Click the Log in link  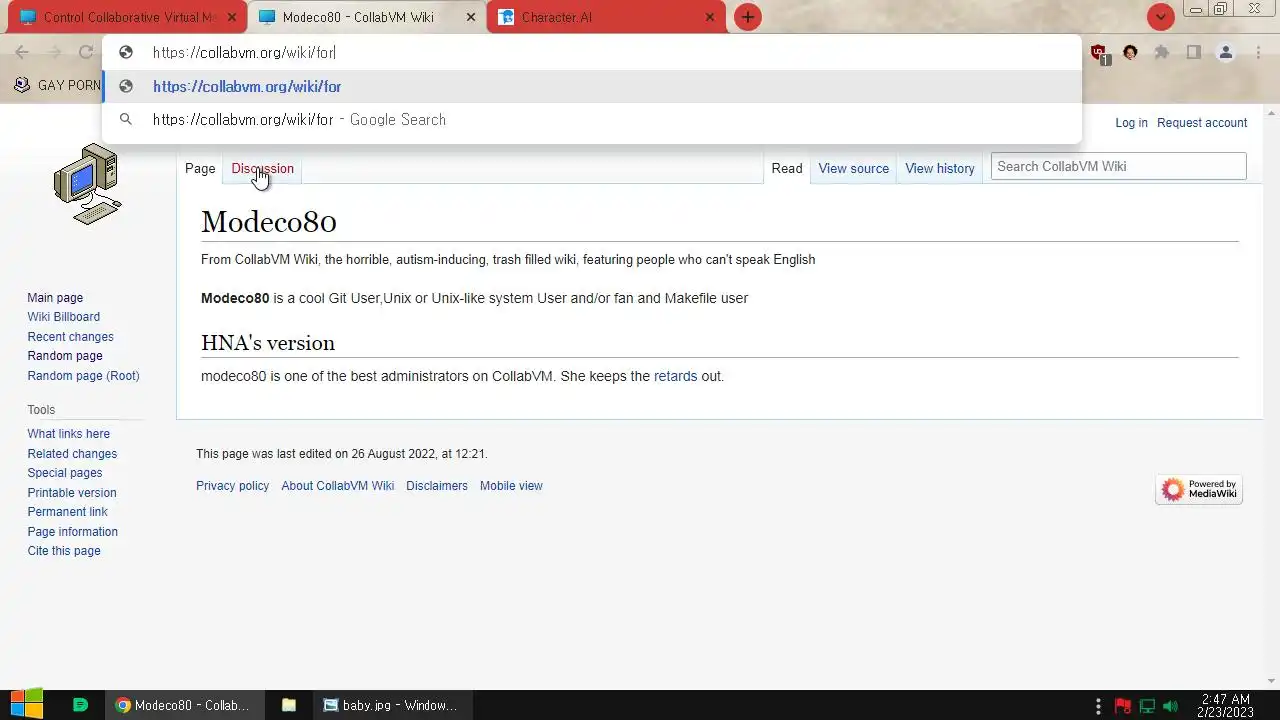click(1131, 123)
